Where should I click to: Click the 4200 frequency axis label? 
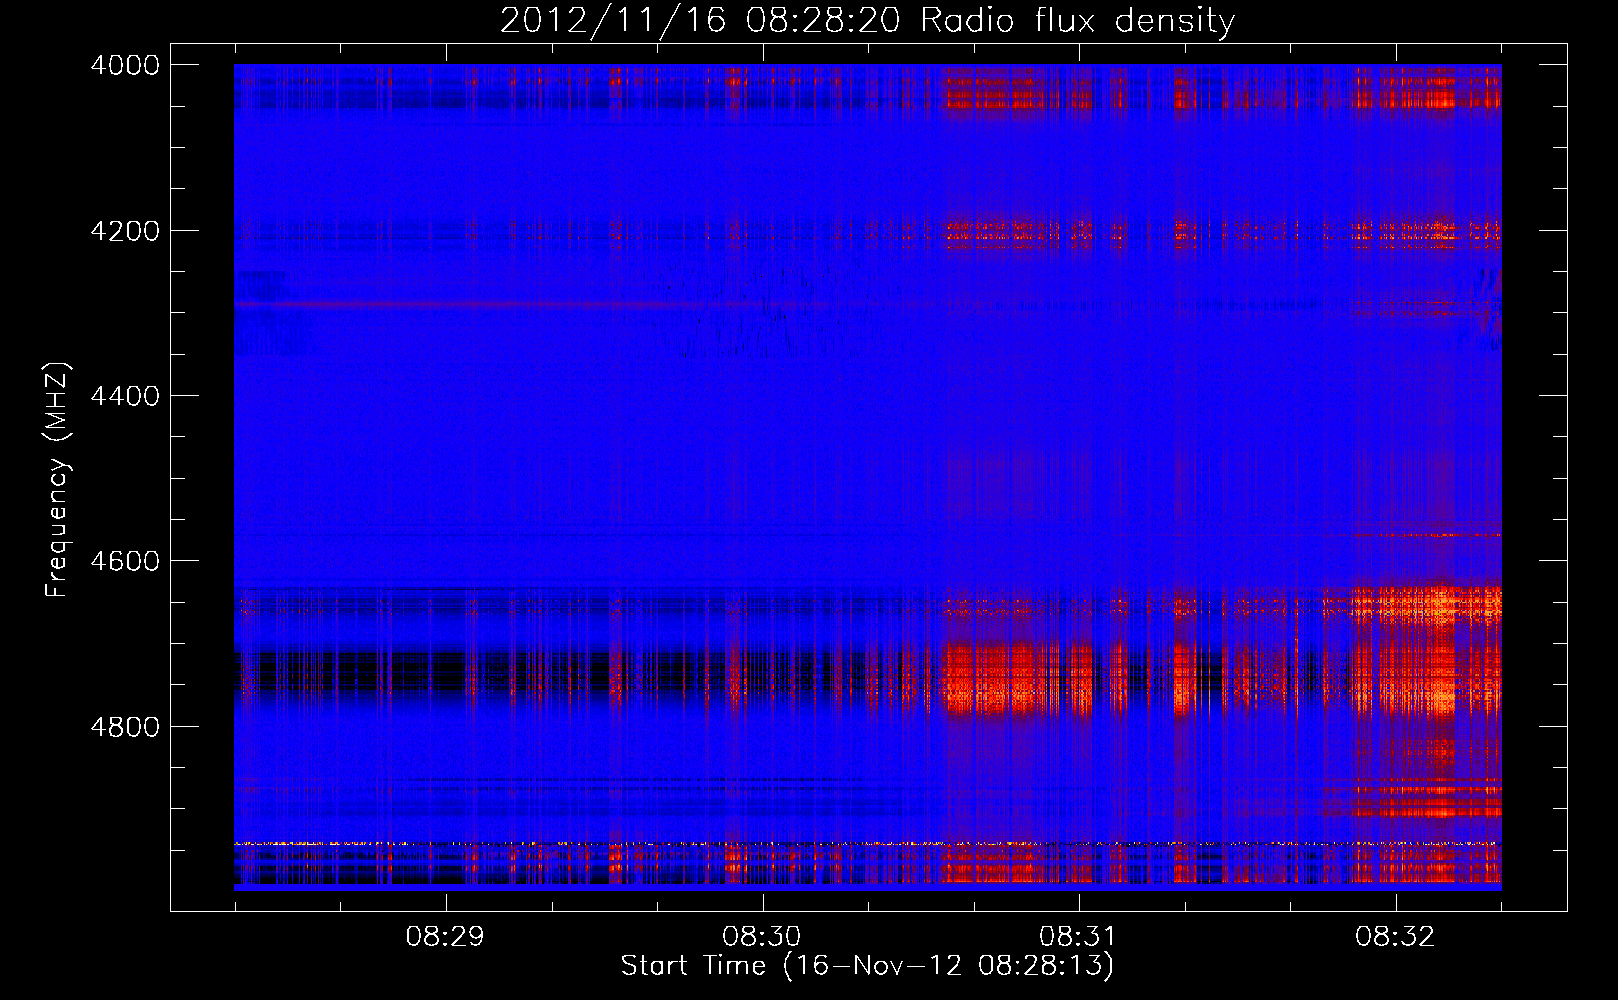click(x=125, y=231)
